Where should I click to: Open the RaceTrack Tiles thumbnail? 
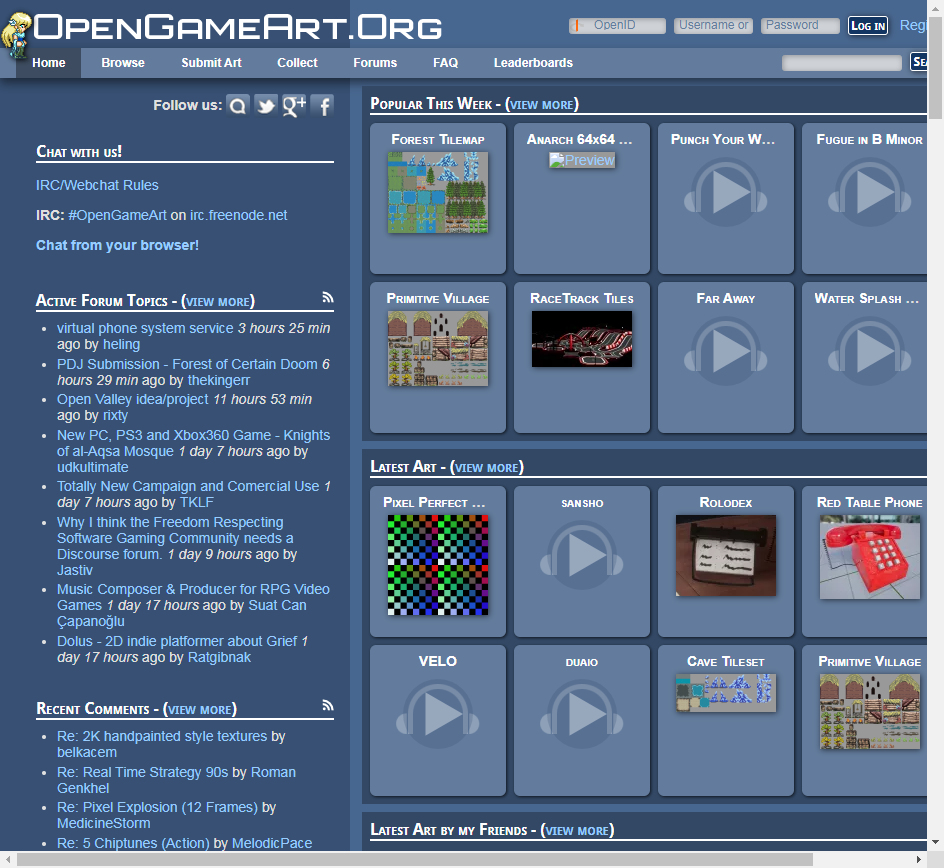[582, 339]
